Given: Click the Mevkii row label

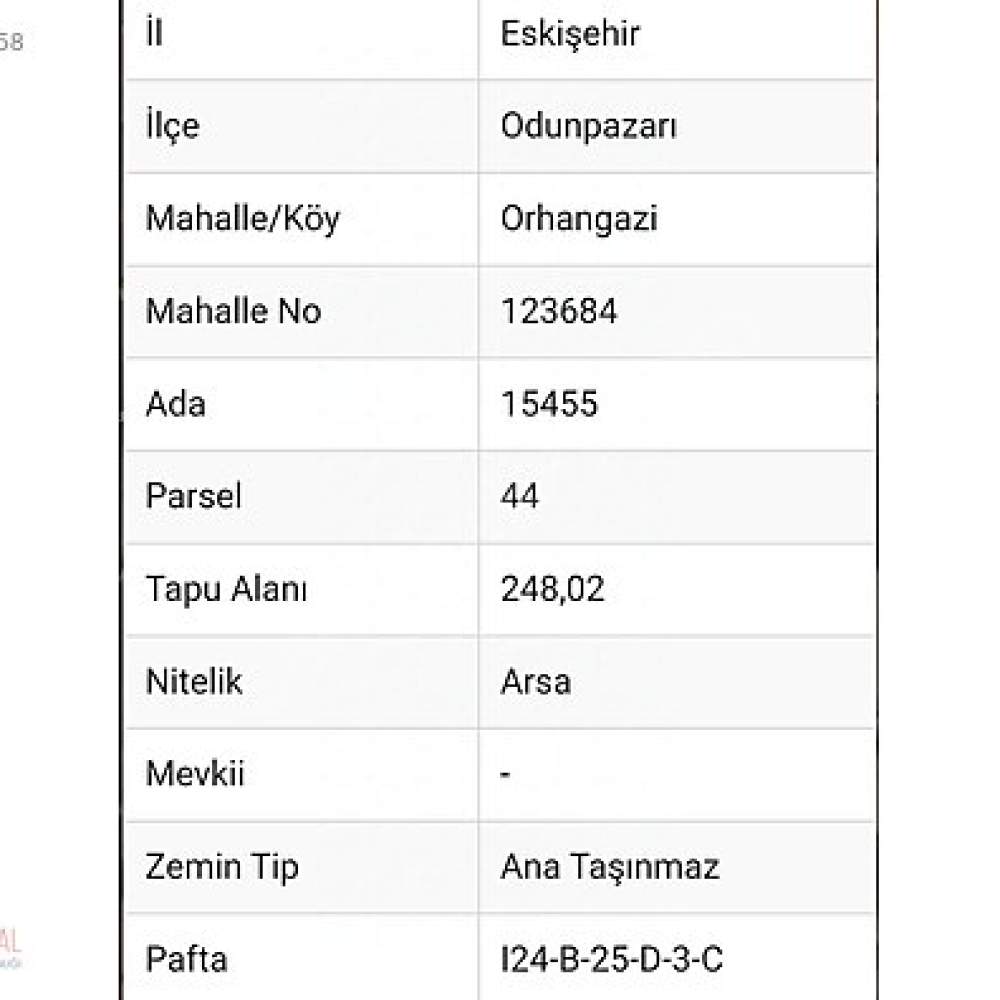Looking at the screenshot, I should tap(195, 774).
